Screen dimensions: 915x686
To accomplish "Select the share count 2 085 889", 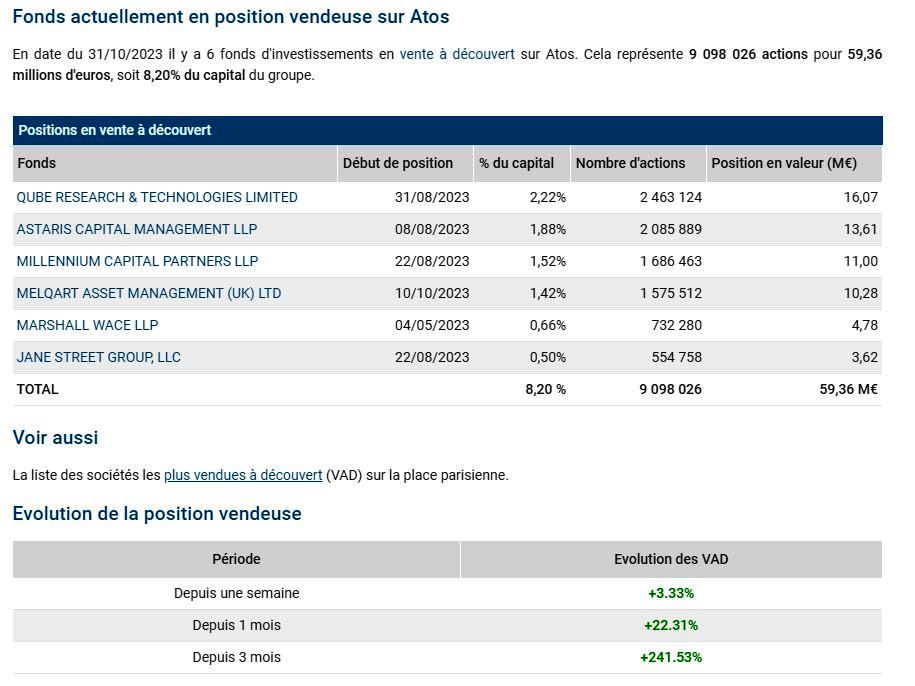I will pyautogui.click(x=671, y=229).
